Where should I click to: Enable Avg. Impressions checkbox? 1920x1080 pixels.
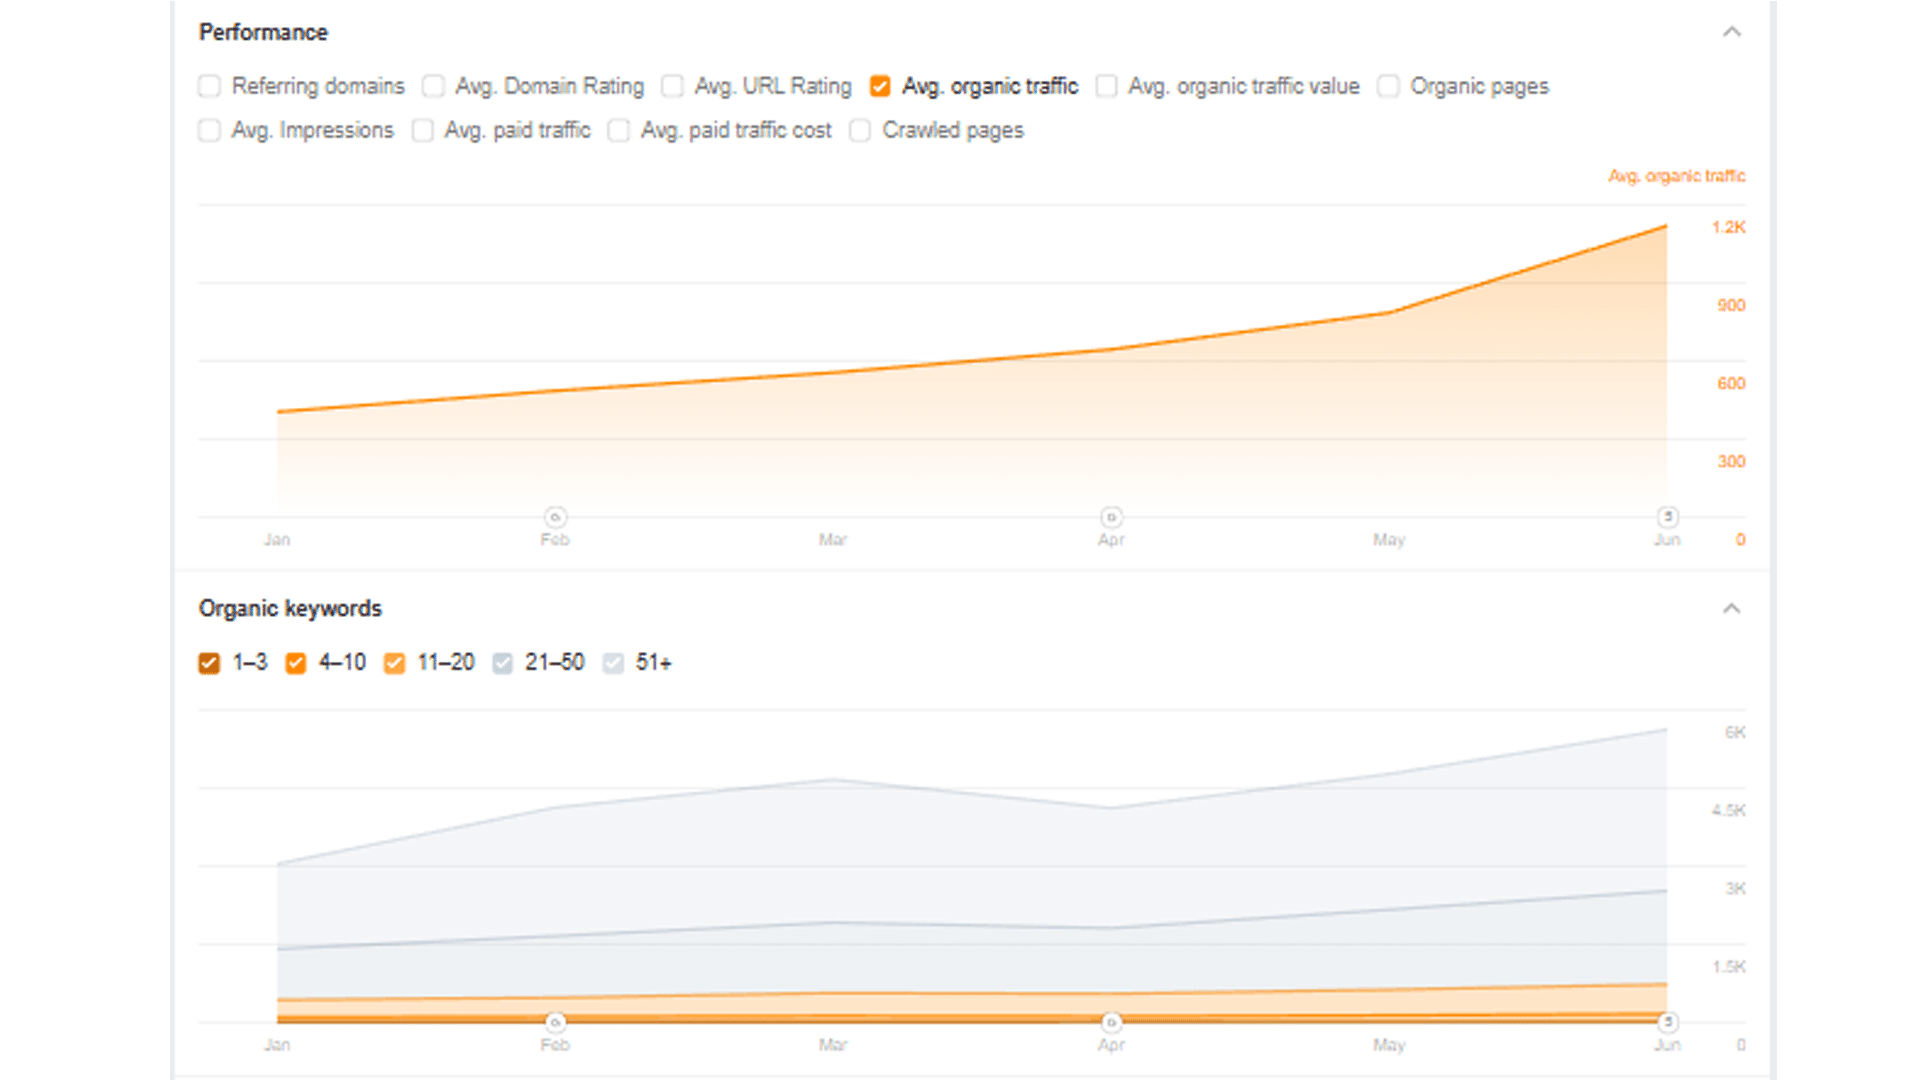209,130
